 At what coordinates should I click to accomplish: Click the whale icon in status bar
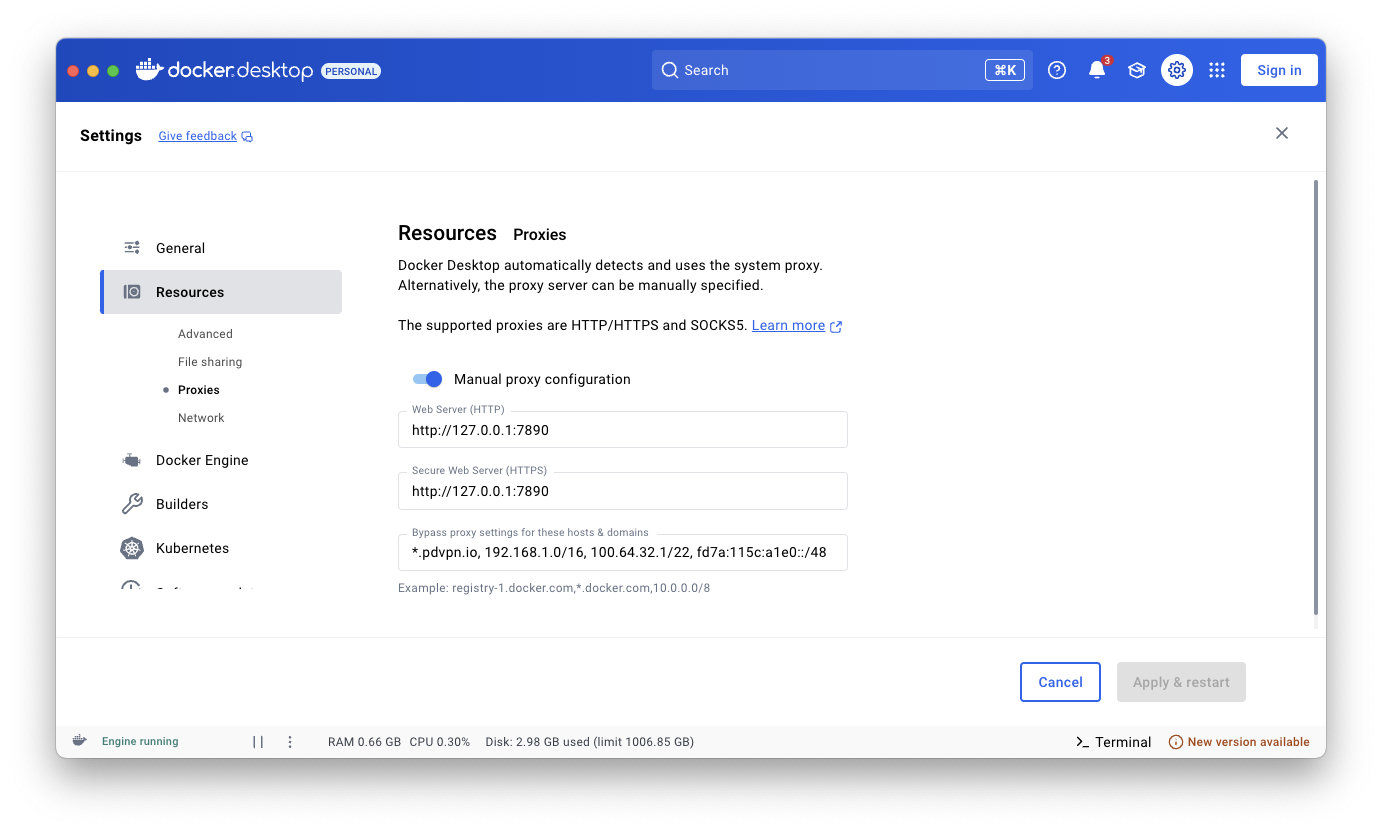[x=79, y=741]
